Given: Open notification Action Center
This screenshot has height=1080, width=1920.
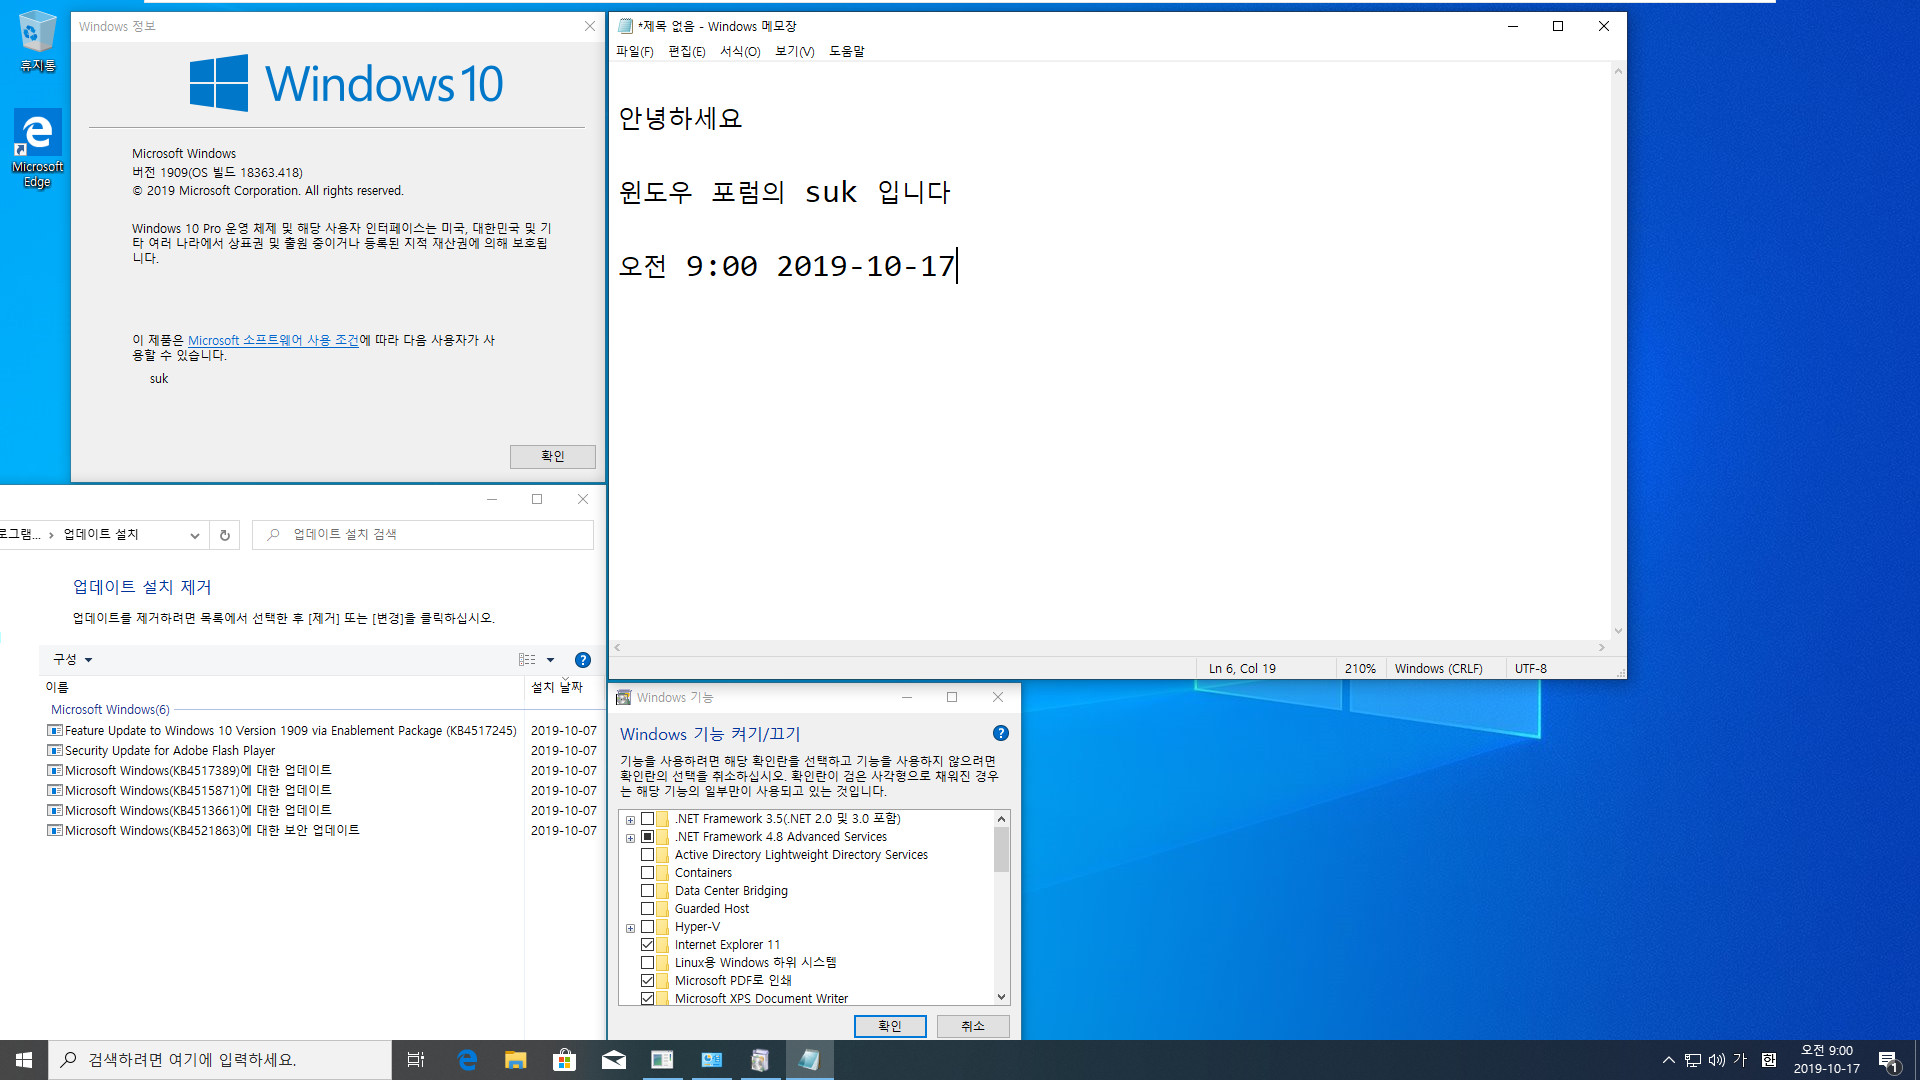Looking at the screenshot, I should [x=1889, y=1060].
